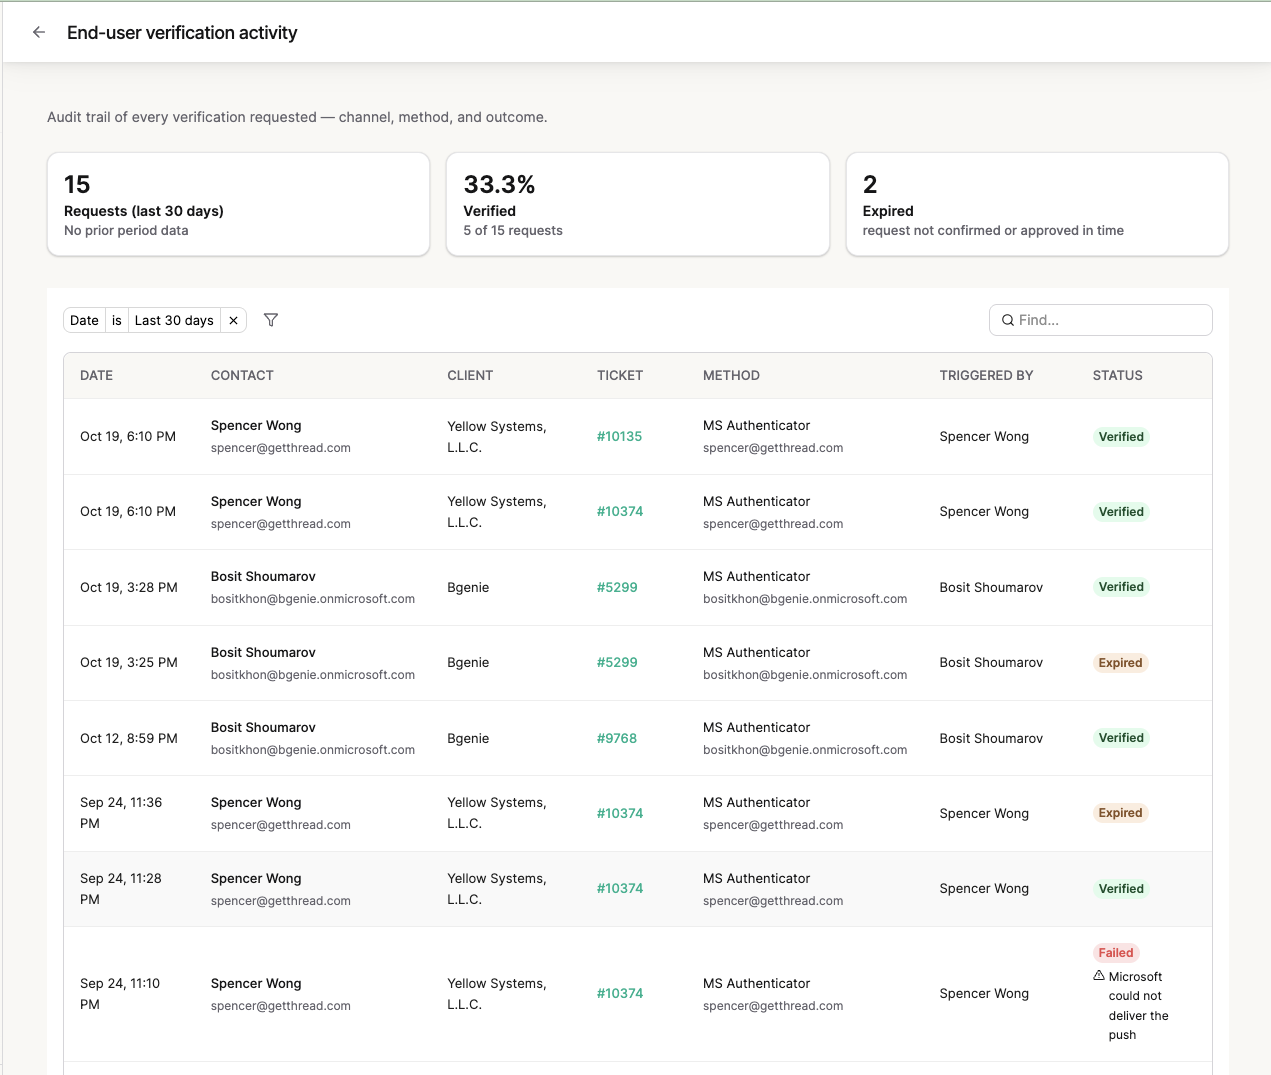
Task: Click the 'Sep 24, 11:10 PM' date cell
Action: (x=120, y=994)
